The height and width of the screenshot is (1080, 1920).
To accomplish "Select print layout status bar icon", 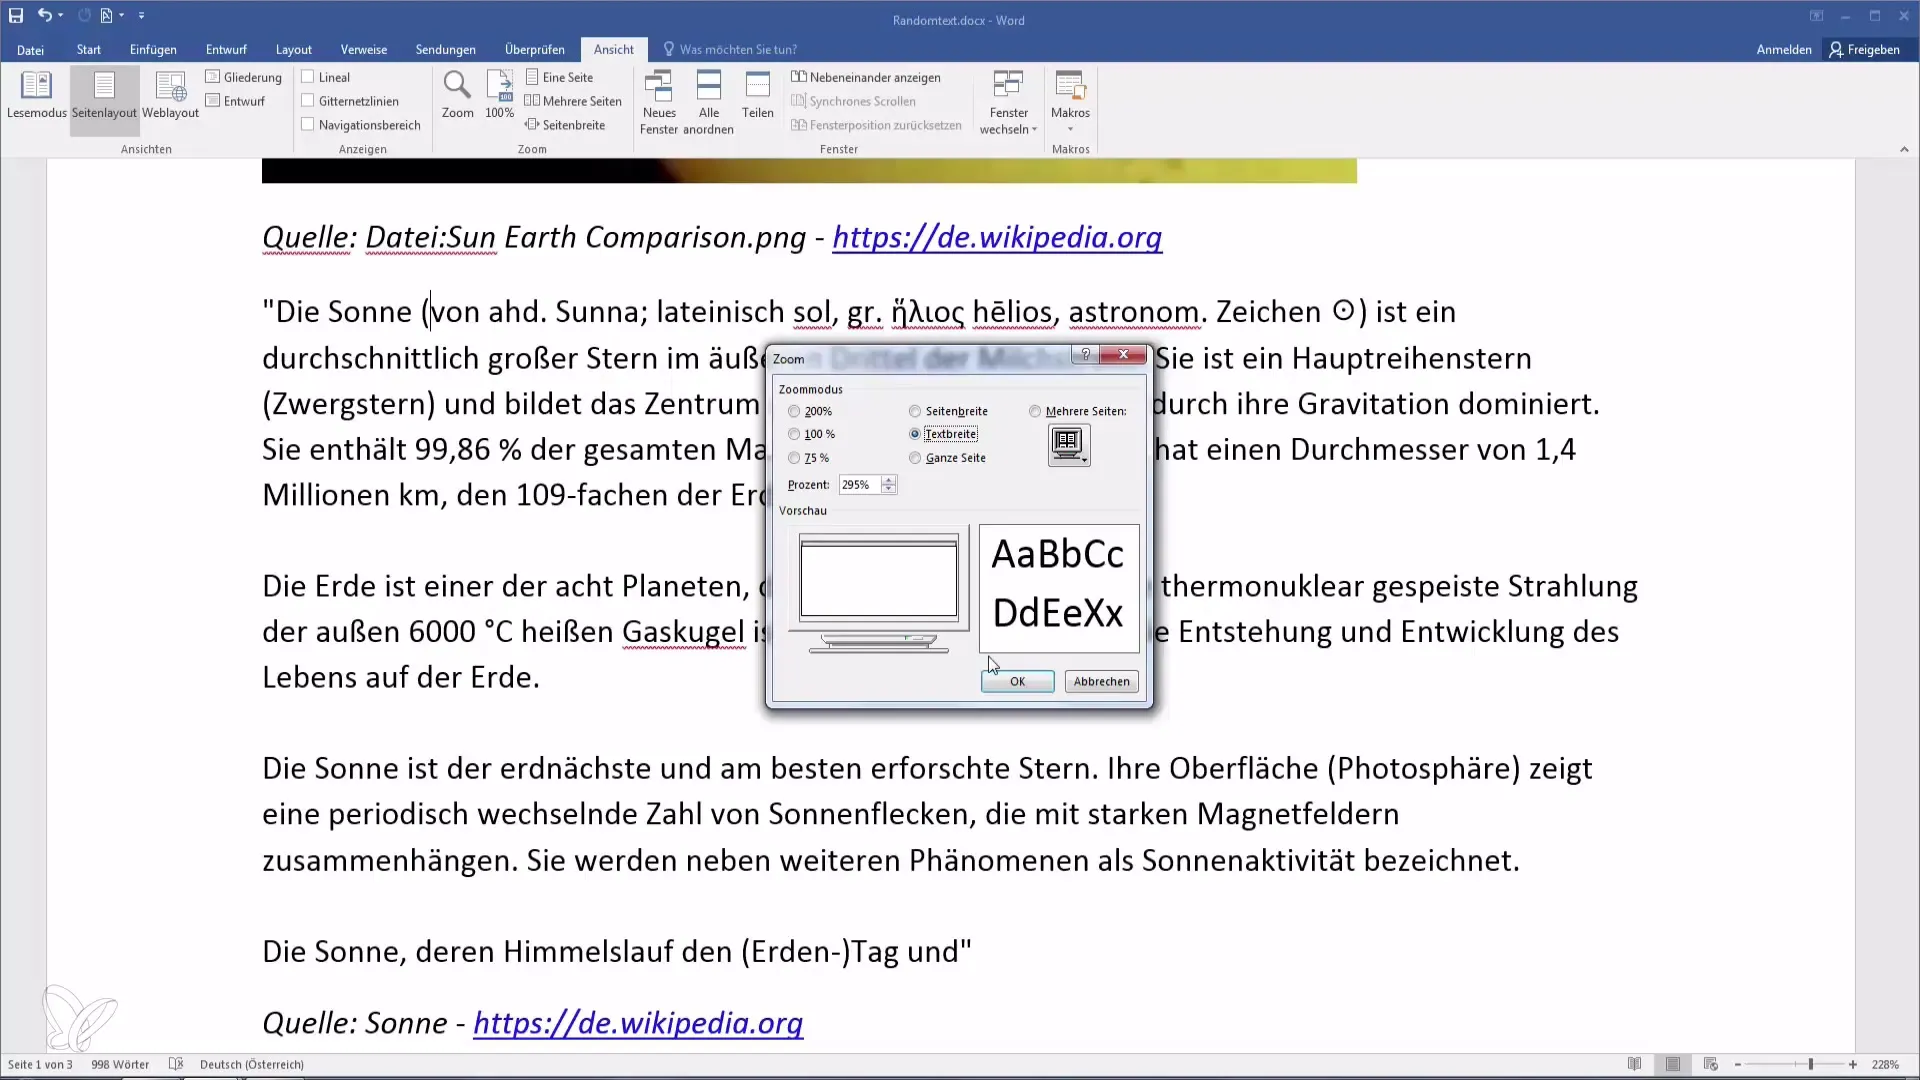I will pos(1673,1064).
